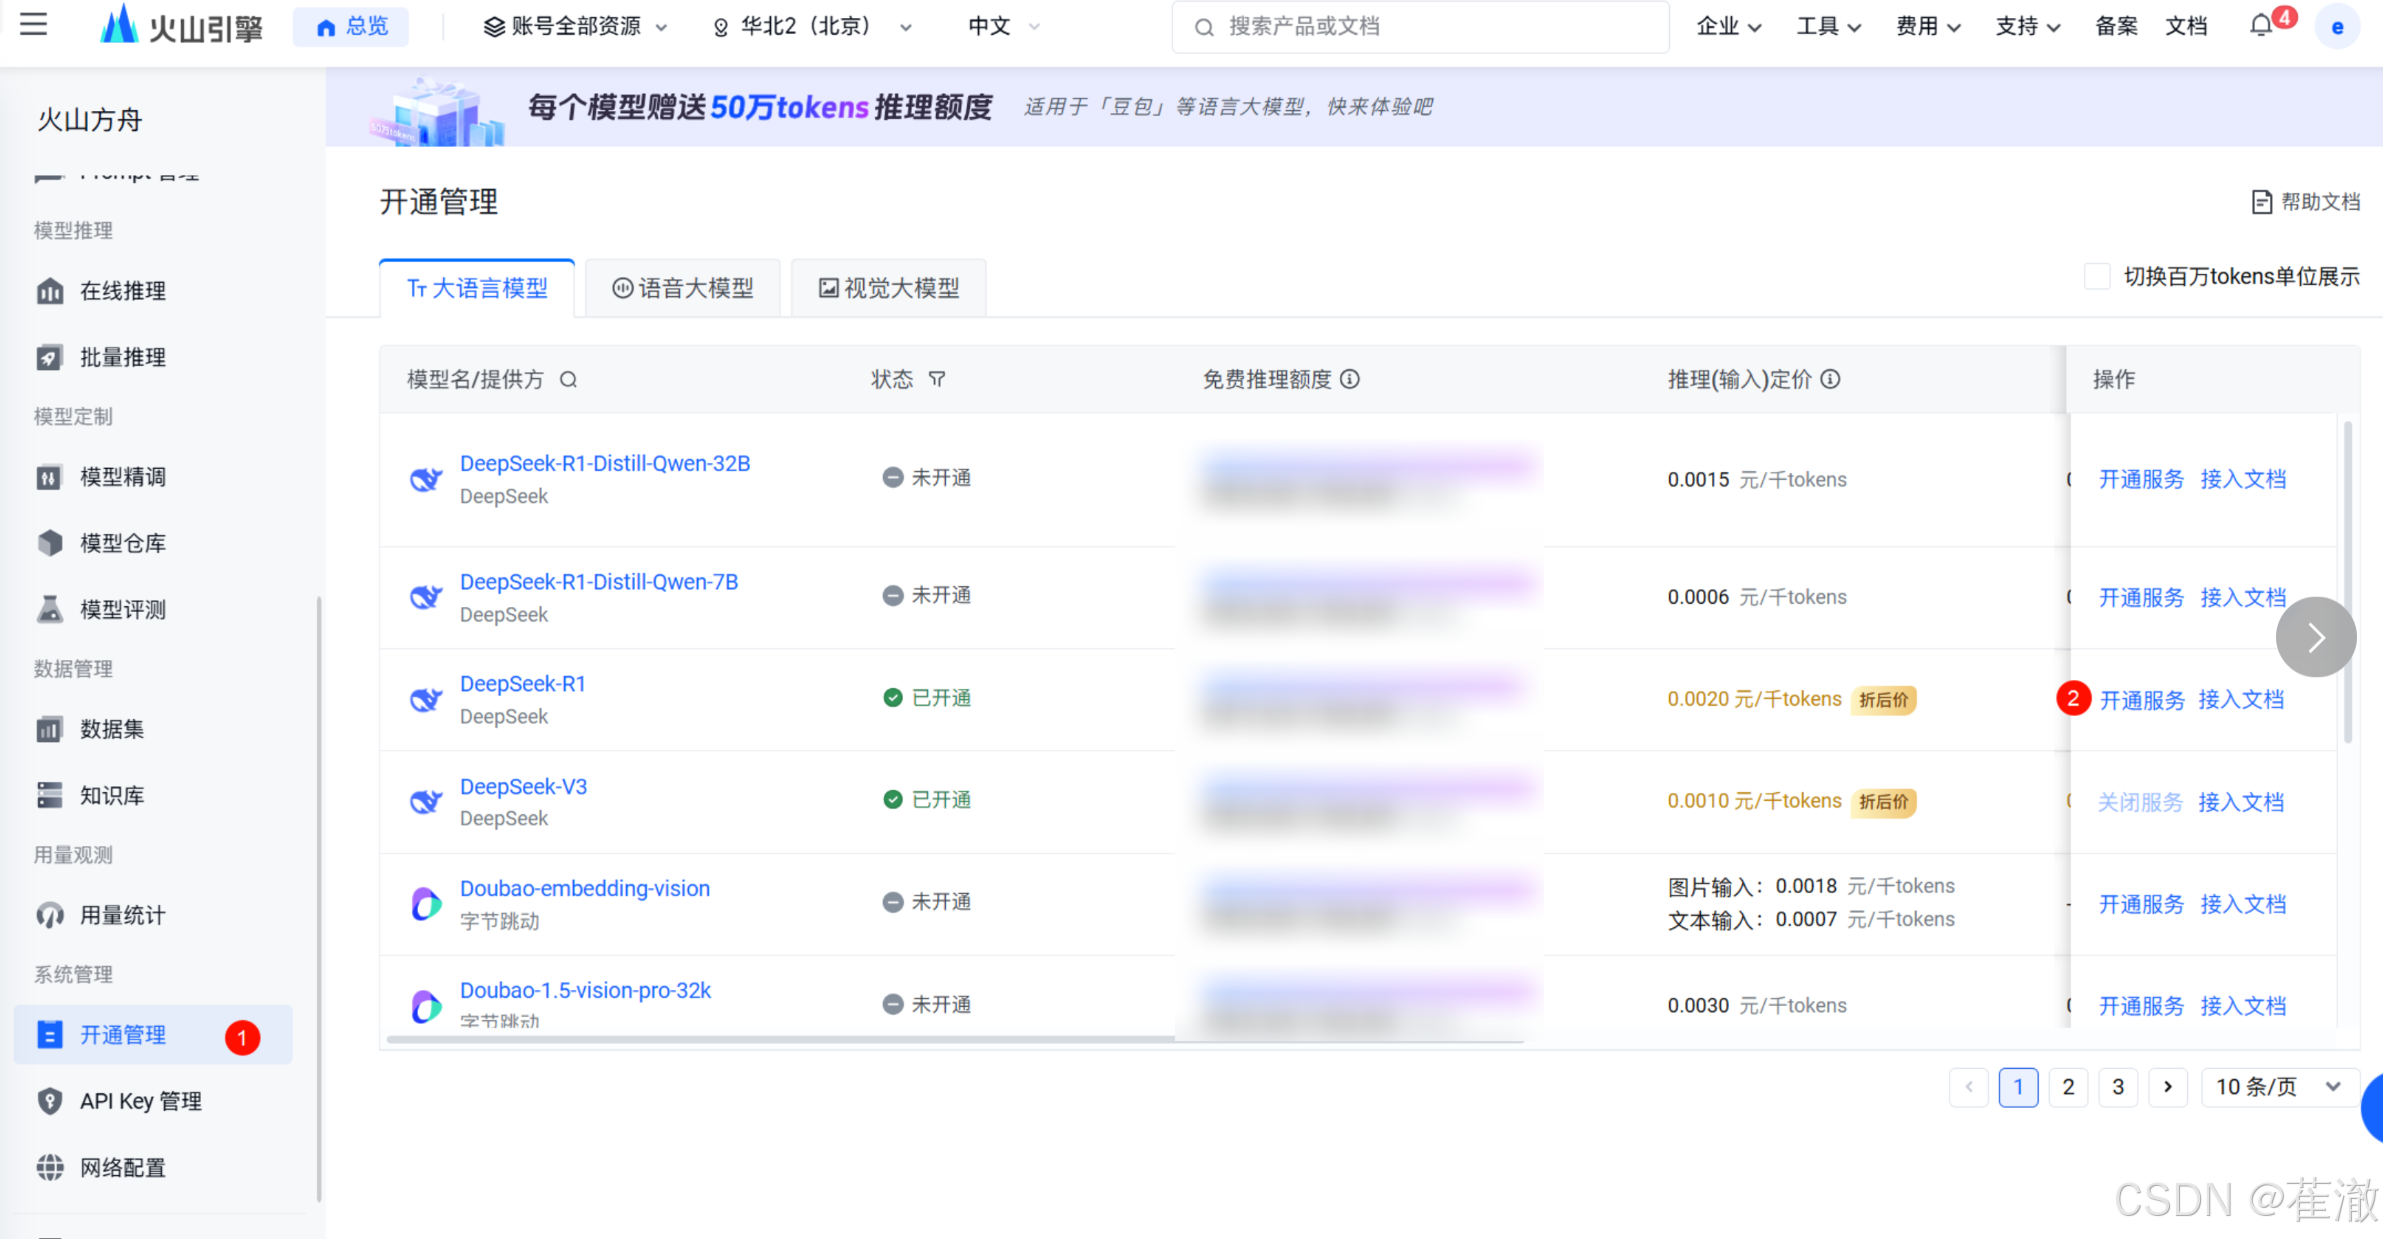Click the info icon next to 免费推理额度
This screenshot has width=2383, height=1239.
[1350, 379]
